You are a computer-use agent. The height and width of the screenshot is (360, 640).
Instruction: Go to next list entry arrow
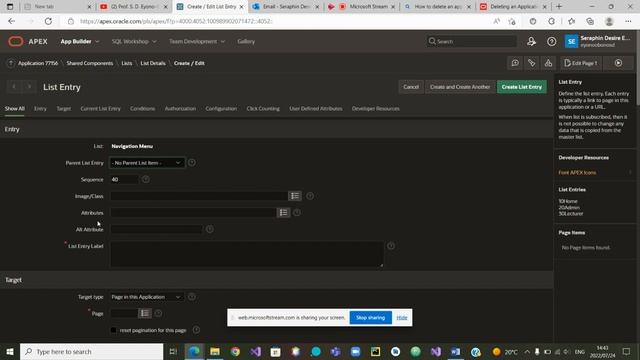[x=29, y=87]
